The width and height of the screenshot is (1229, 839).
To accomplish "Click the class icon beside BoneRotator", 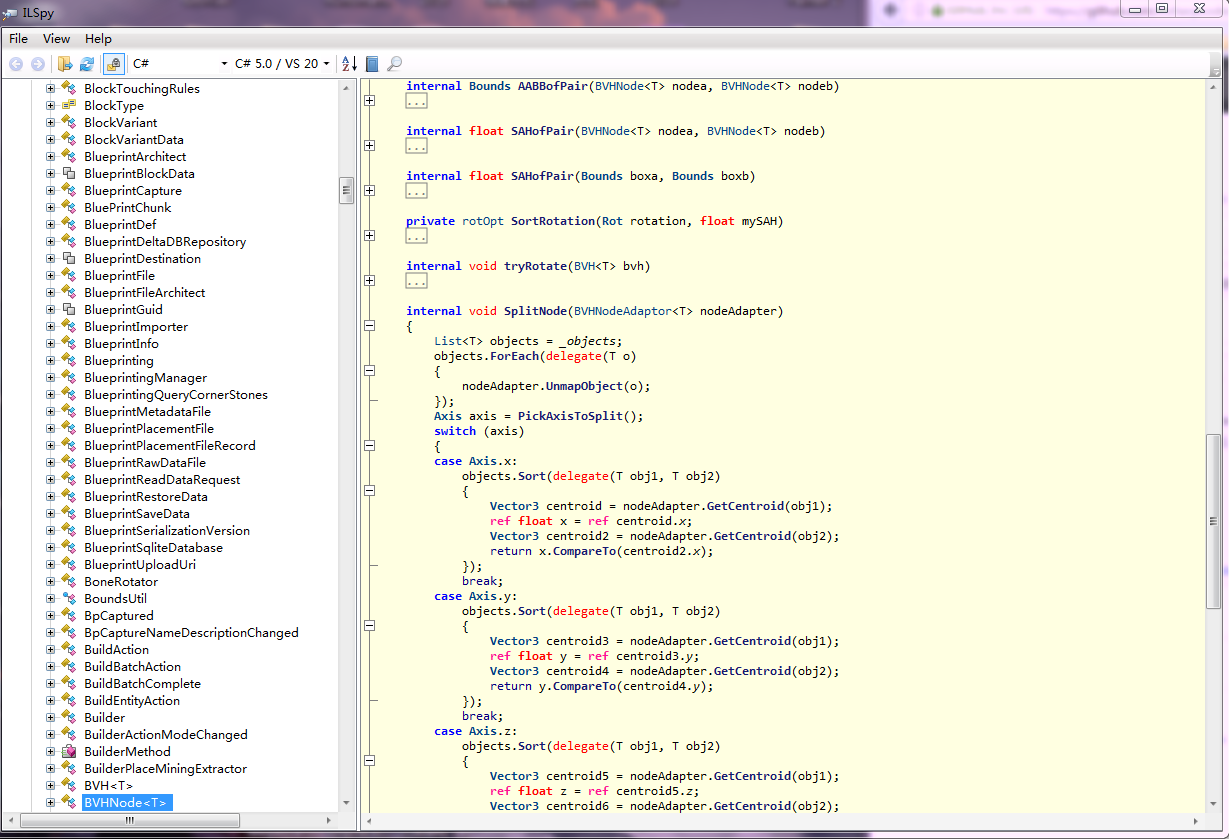I will pos(69,582).
